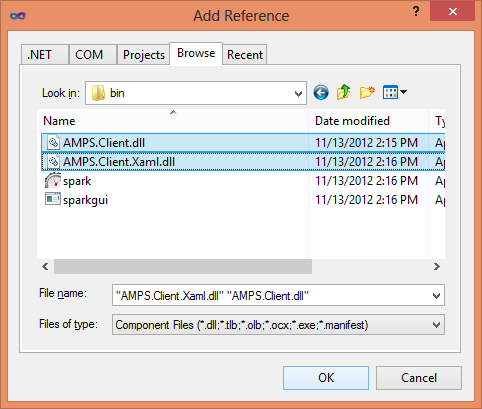Sort by the Name column header
The image size is (482, 409).
pos(173,121)
